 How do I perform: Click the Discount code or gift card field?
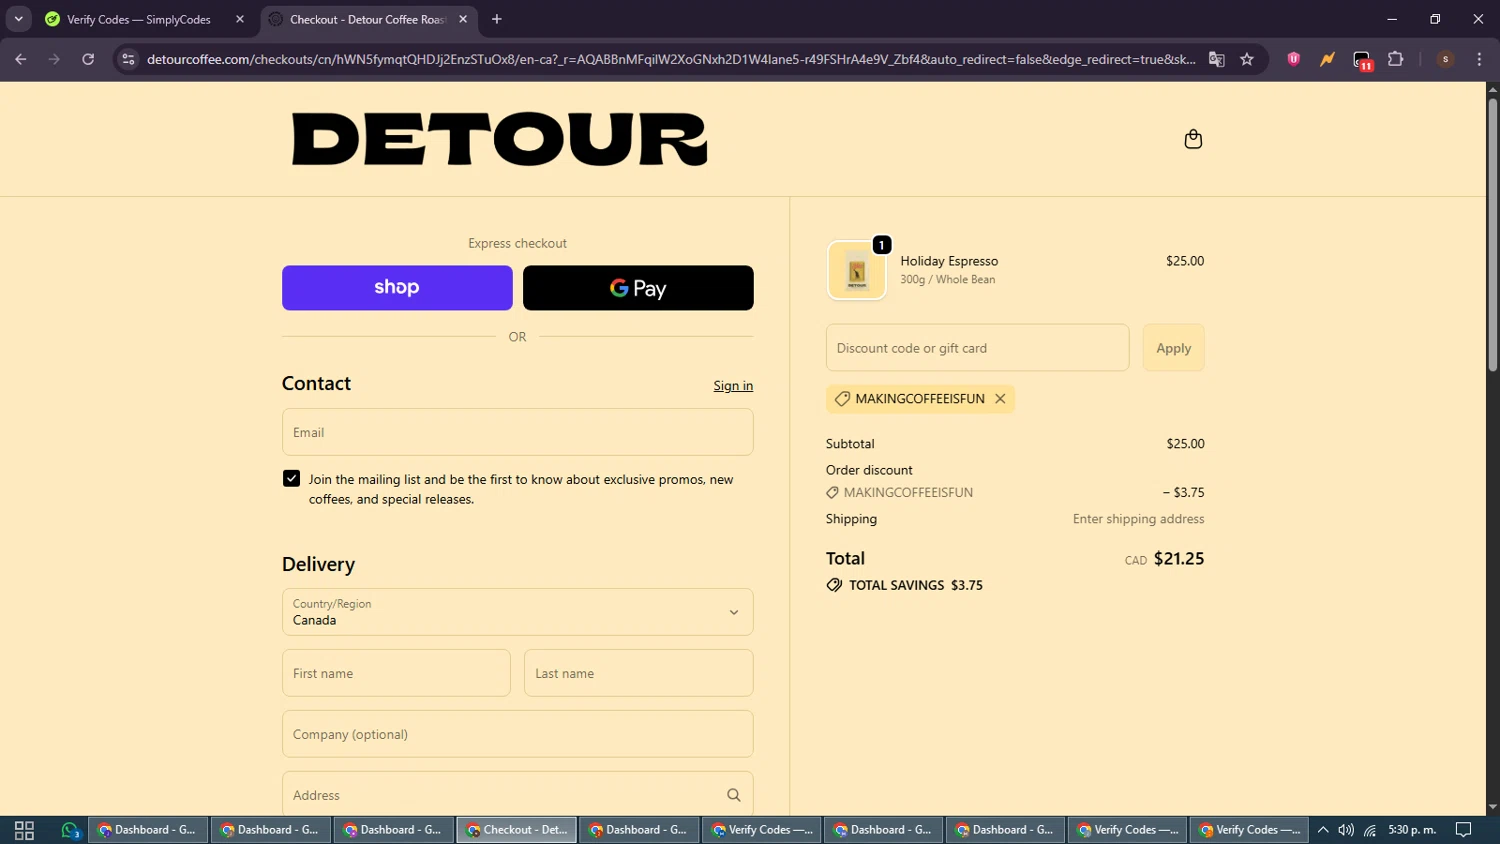(977, 348)
